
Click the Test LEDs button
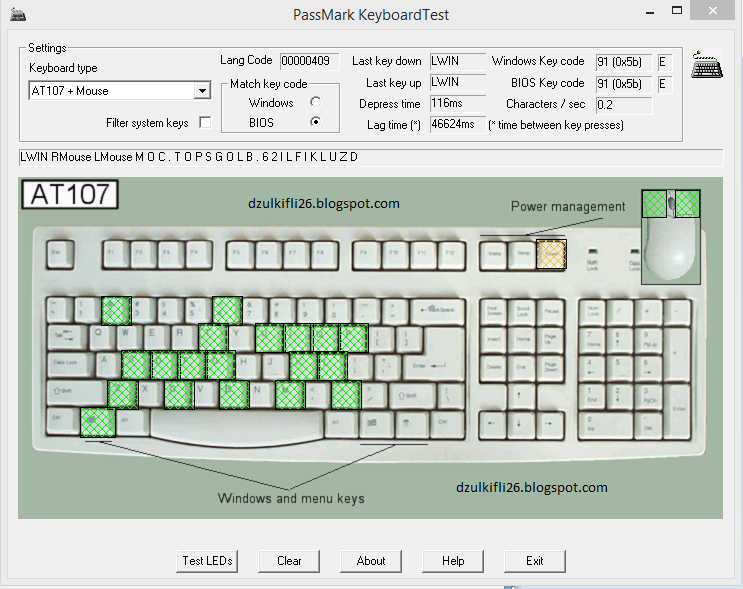pos(207,561)
